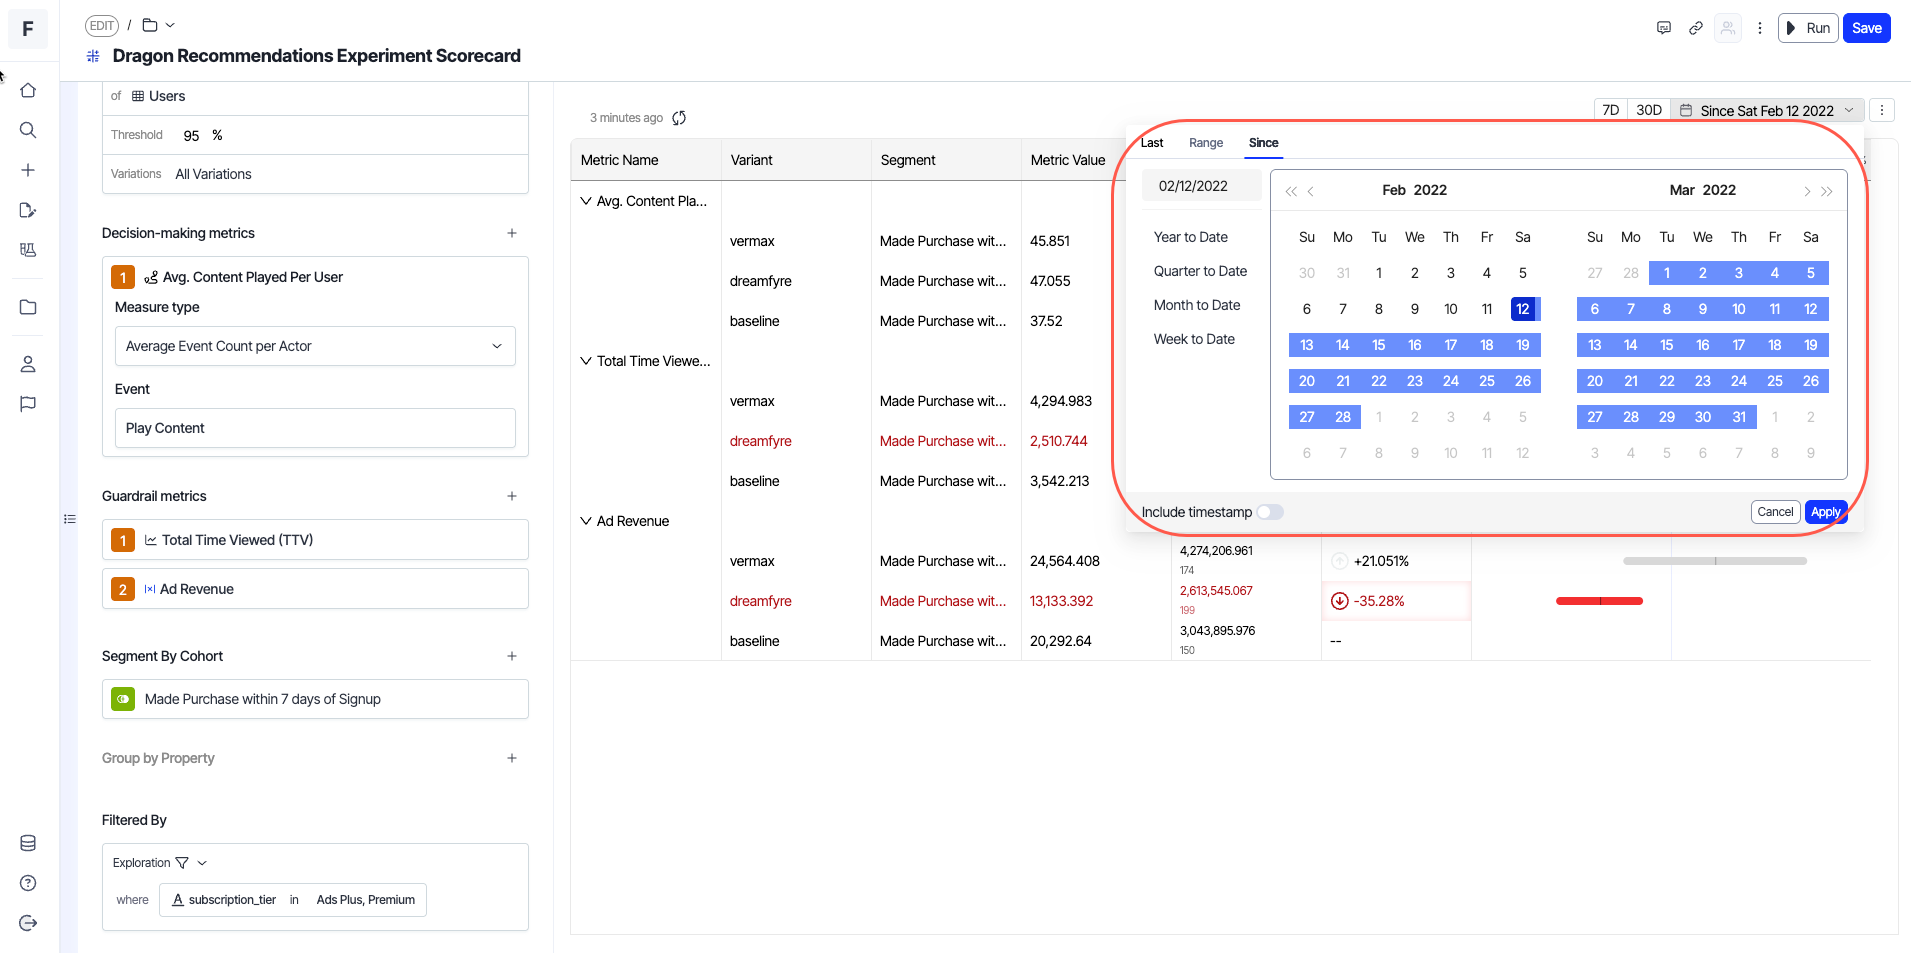1911x953 pixels.
Task: Click the refresh icon next to '3 minutes ago'
Action: coord(679,118)
